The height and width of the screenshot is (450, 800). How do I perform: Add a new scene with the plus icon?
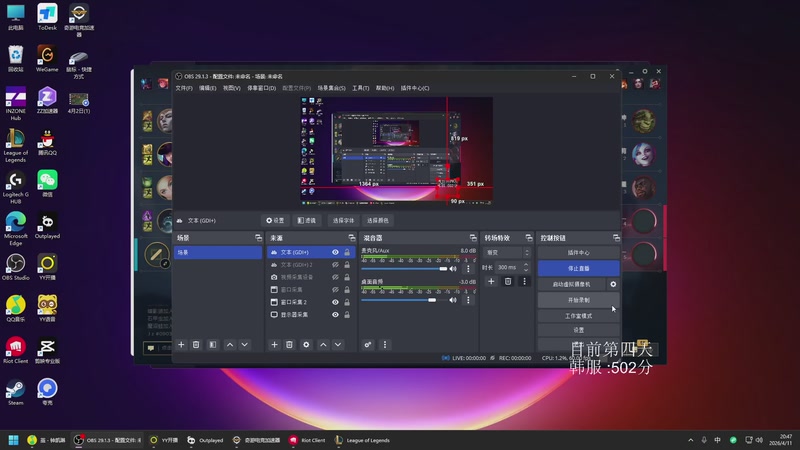pos(181,345)
